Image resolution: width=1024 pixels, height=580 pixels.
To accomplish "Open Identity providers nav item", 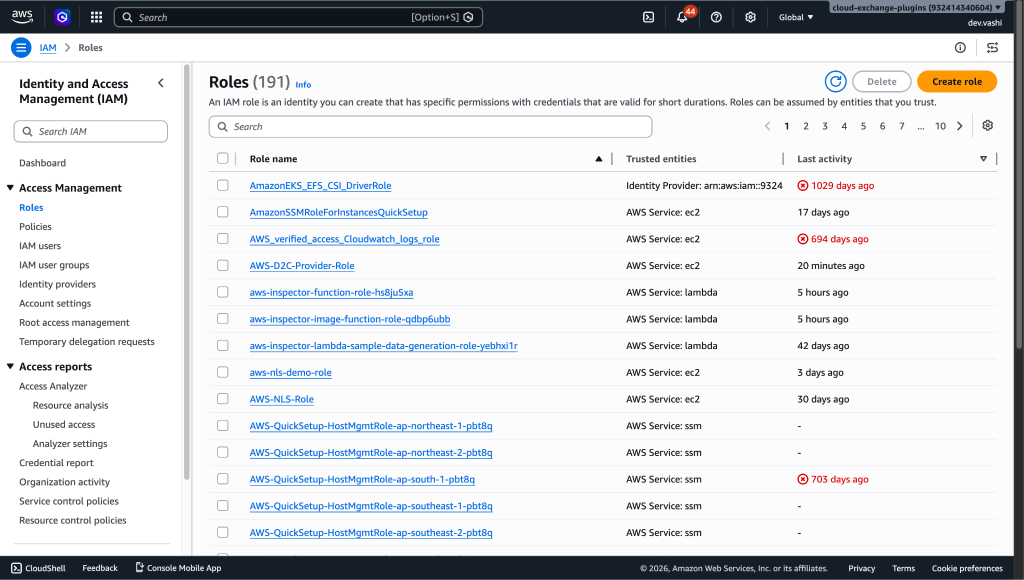I will (x=57, y=284).
